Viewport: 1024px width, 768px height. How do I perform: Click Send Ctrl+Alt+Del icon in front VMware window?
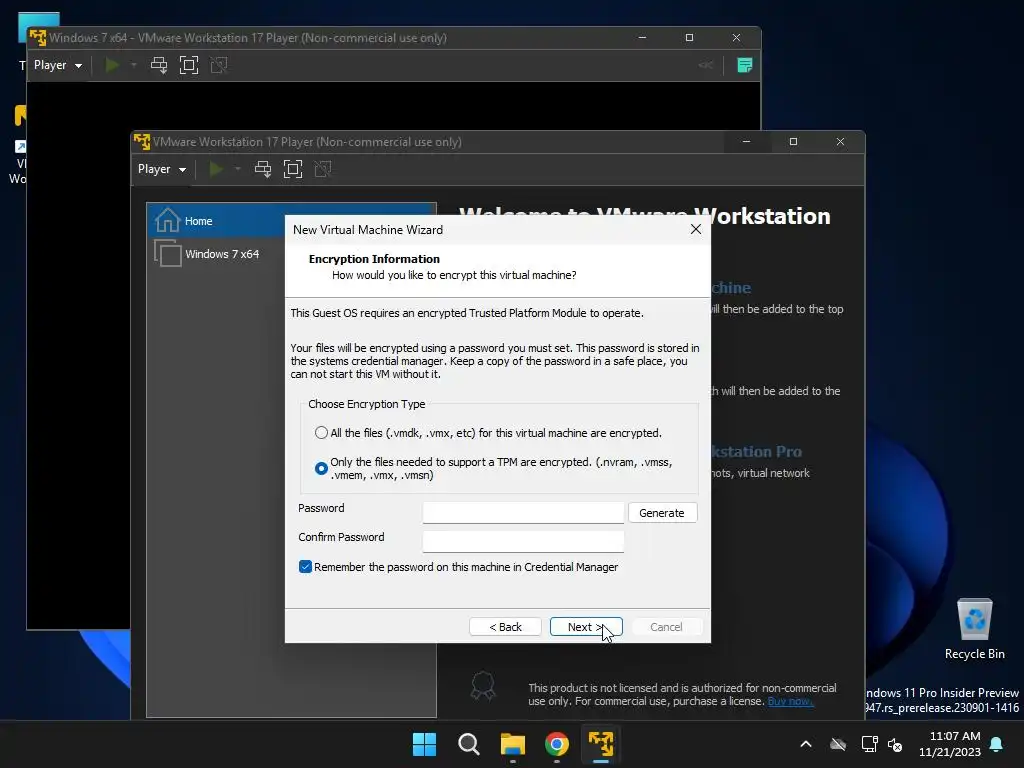263,169
